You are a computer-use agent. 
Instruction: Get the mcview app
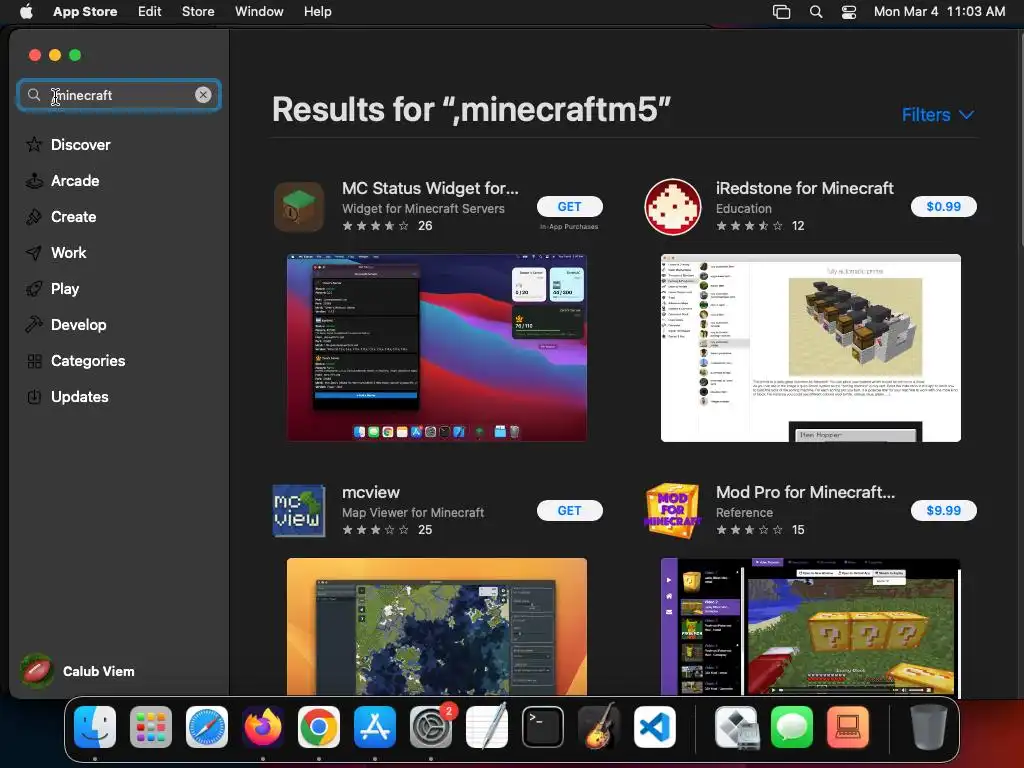point(569,511)
